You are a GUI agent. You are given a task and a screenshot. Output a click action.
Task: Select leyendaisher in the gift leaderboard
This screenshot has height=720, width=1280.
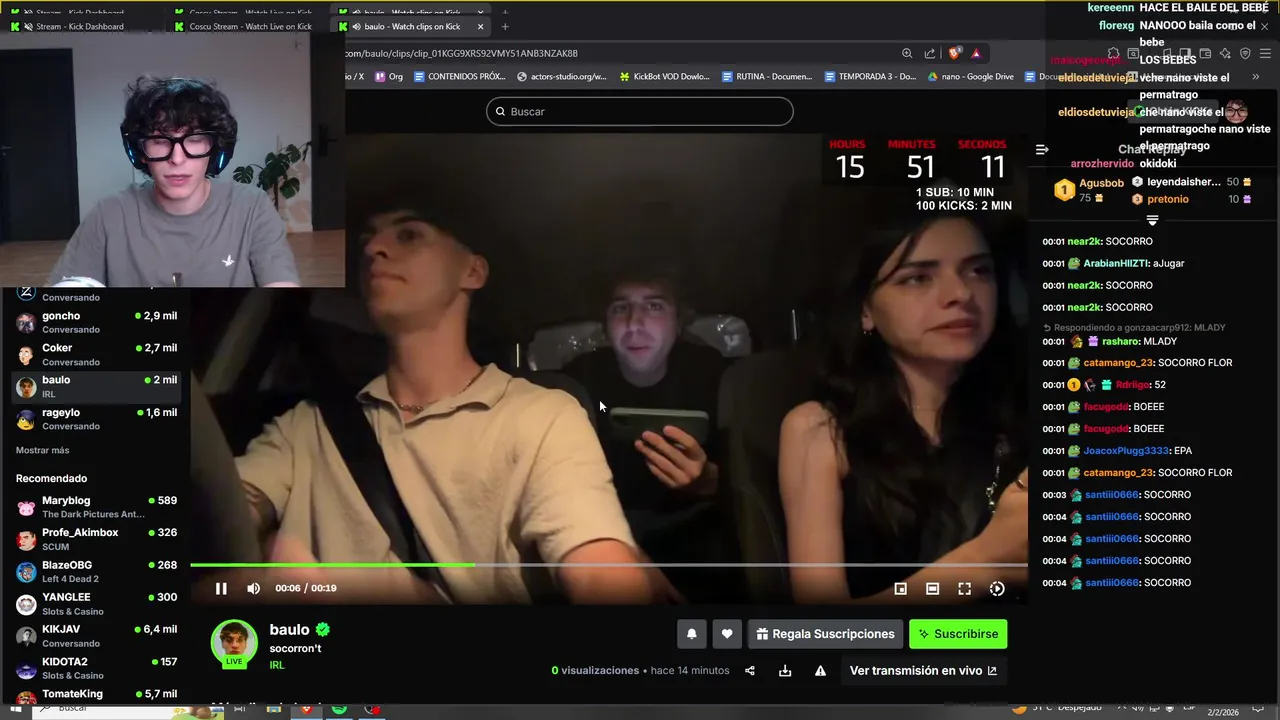click(1184, 182)
